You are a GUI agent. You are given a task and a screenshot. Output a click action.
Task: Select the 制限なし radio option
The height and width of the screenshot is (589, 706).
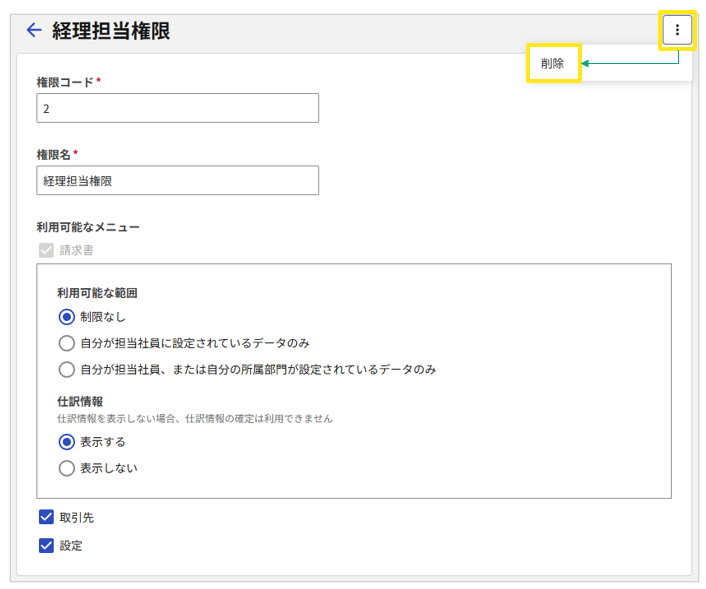pos(67,317)
